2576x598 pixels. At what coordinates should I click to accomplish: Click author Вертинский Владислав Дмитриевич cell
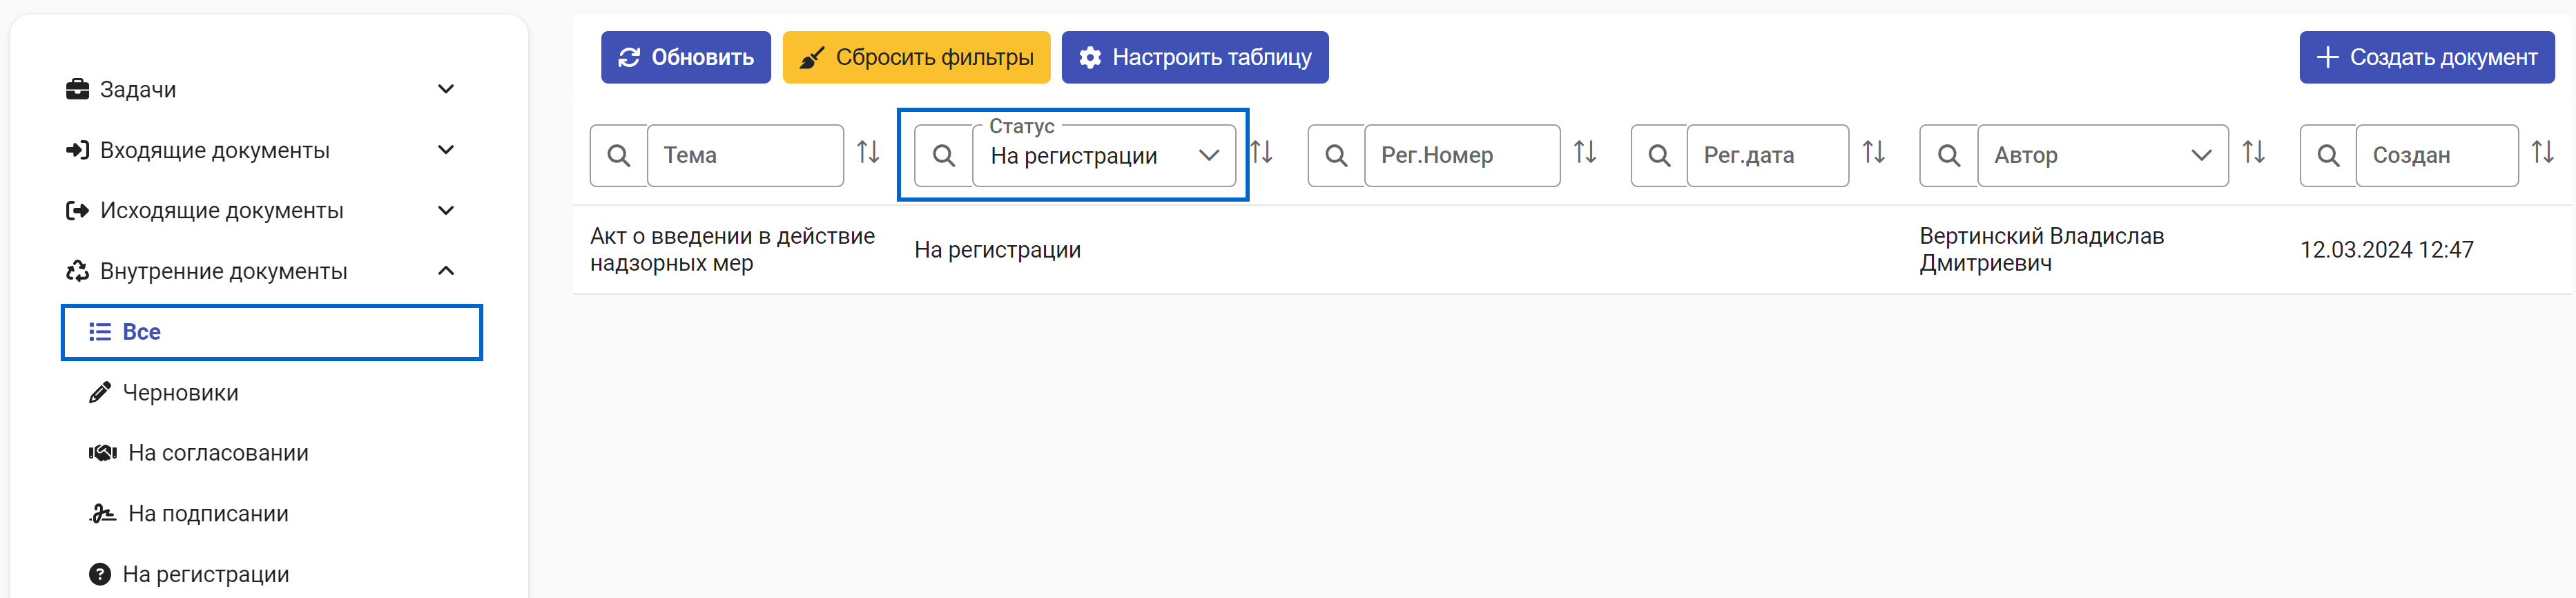point(2041,249)
